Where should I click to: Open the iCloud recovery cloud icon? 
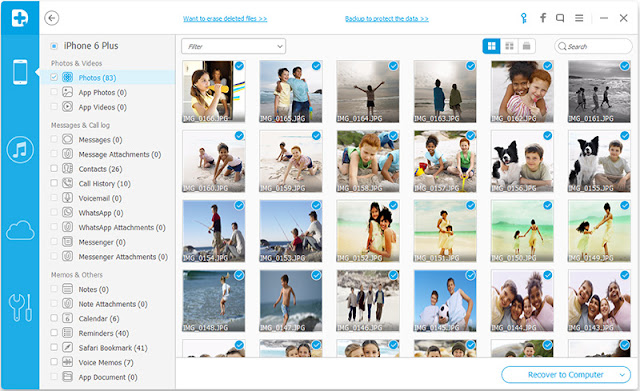(x=20, y=231)
